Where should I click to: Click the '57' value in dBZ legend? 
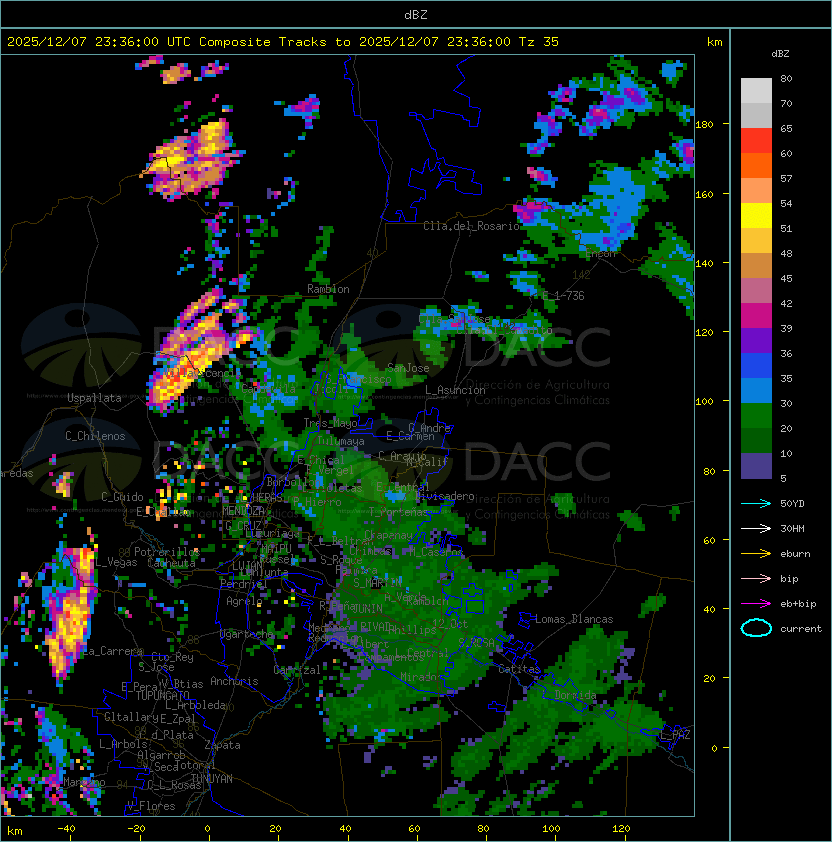coord(786,178)
